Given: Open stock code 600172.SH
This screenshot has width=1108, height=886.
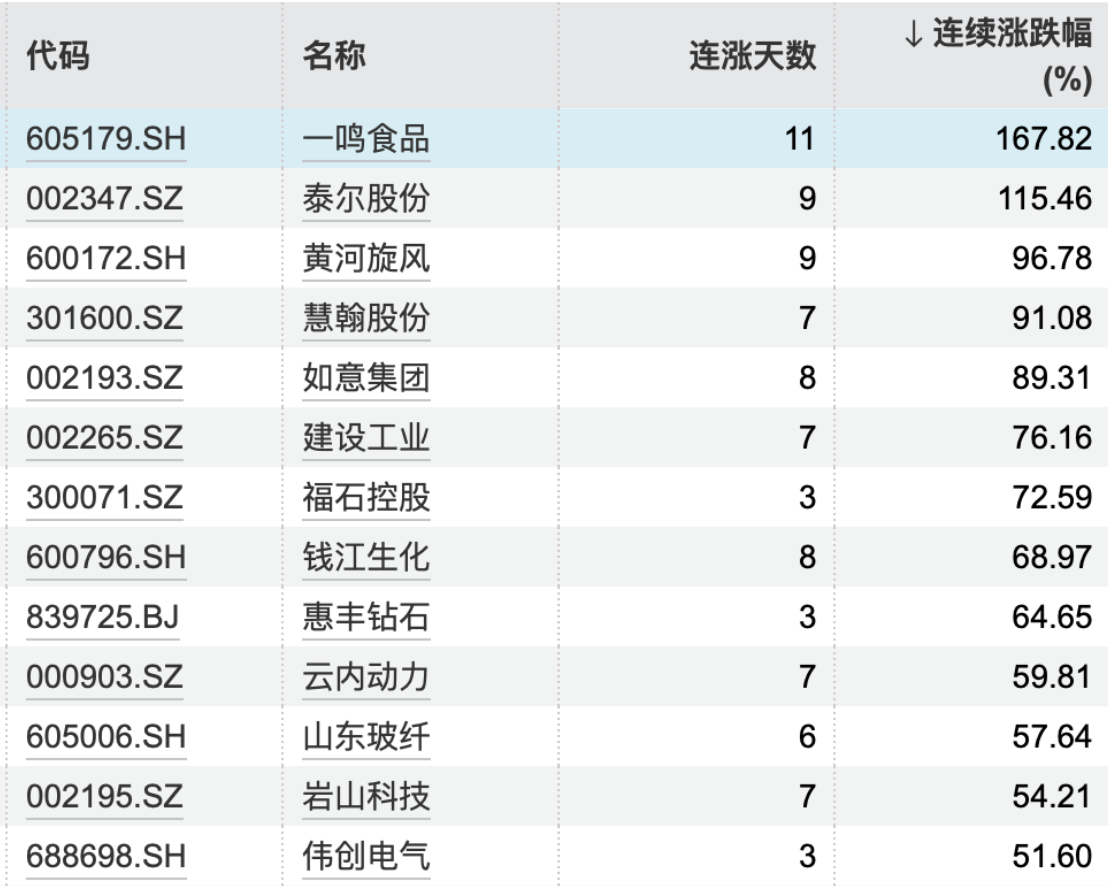Looking at the screenshot, I should [x=106, y=258].
